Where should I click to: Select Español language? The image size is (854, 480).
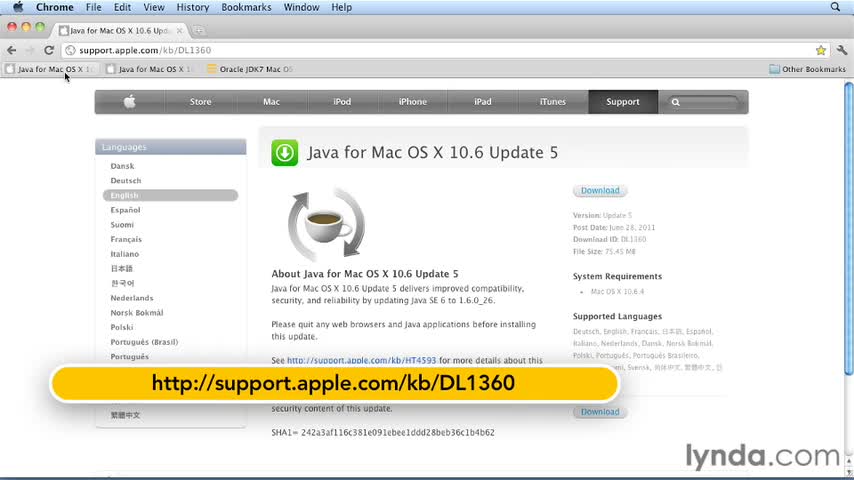click(125, 210)
